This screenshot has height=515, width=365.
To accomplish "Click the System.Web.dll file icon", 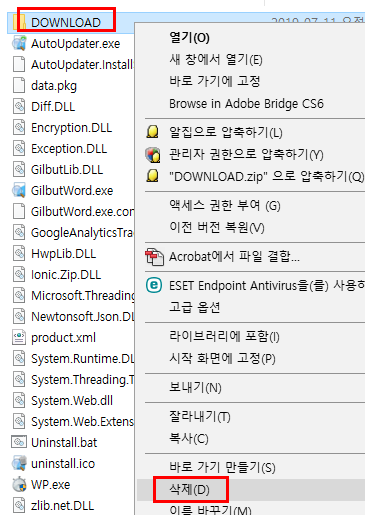I will point(19,401).
